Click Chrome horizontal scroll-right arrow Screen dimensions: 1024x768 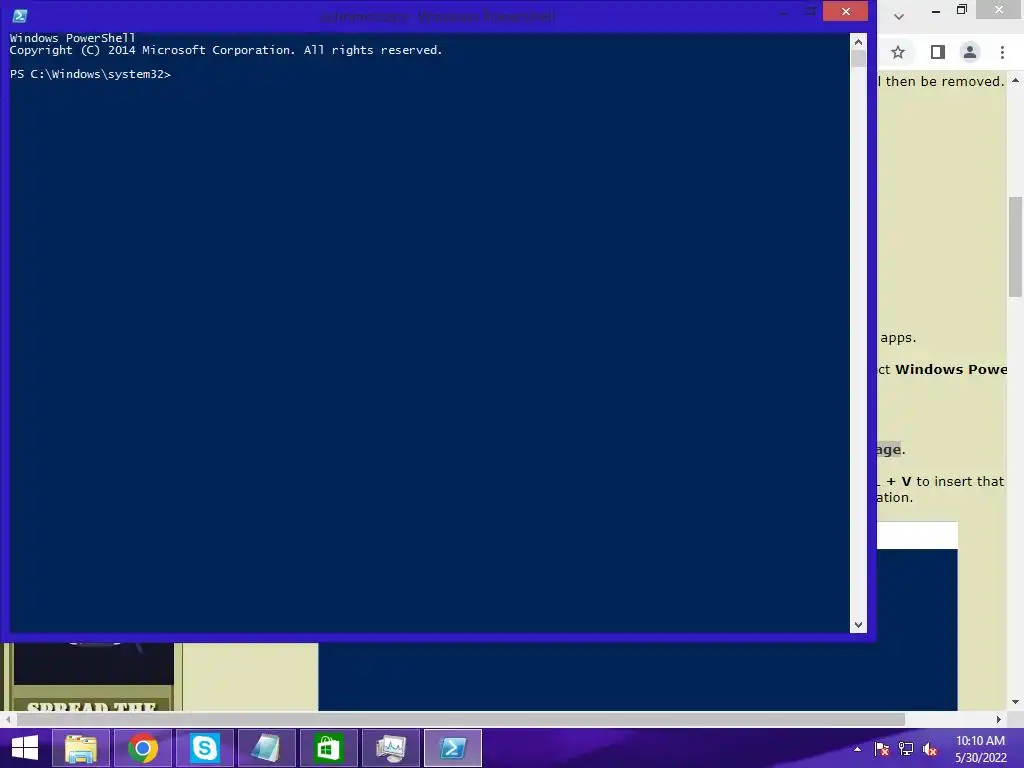[x=999, y=719]
